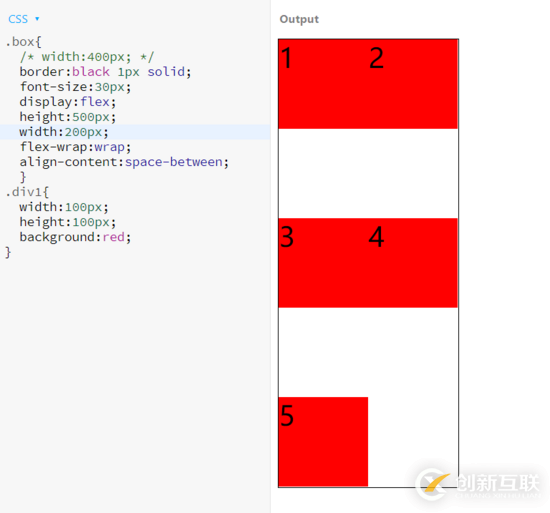Click the watermark logo icon
This screenshot has width=550, height=513.
[432, 484]
